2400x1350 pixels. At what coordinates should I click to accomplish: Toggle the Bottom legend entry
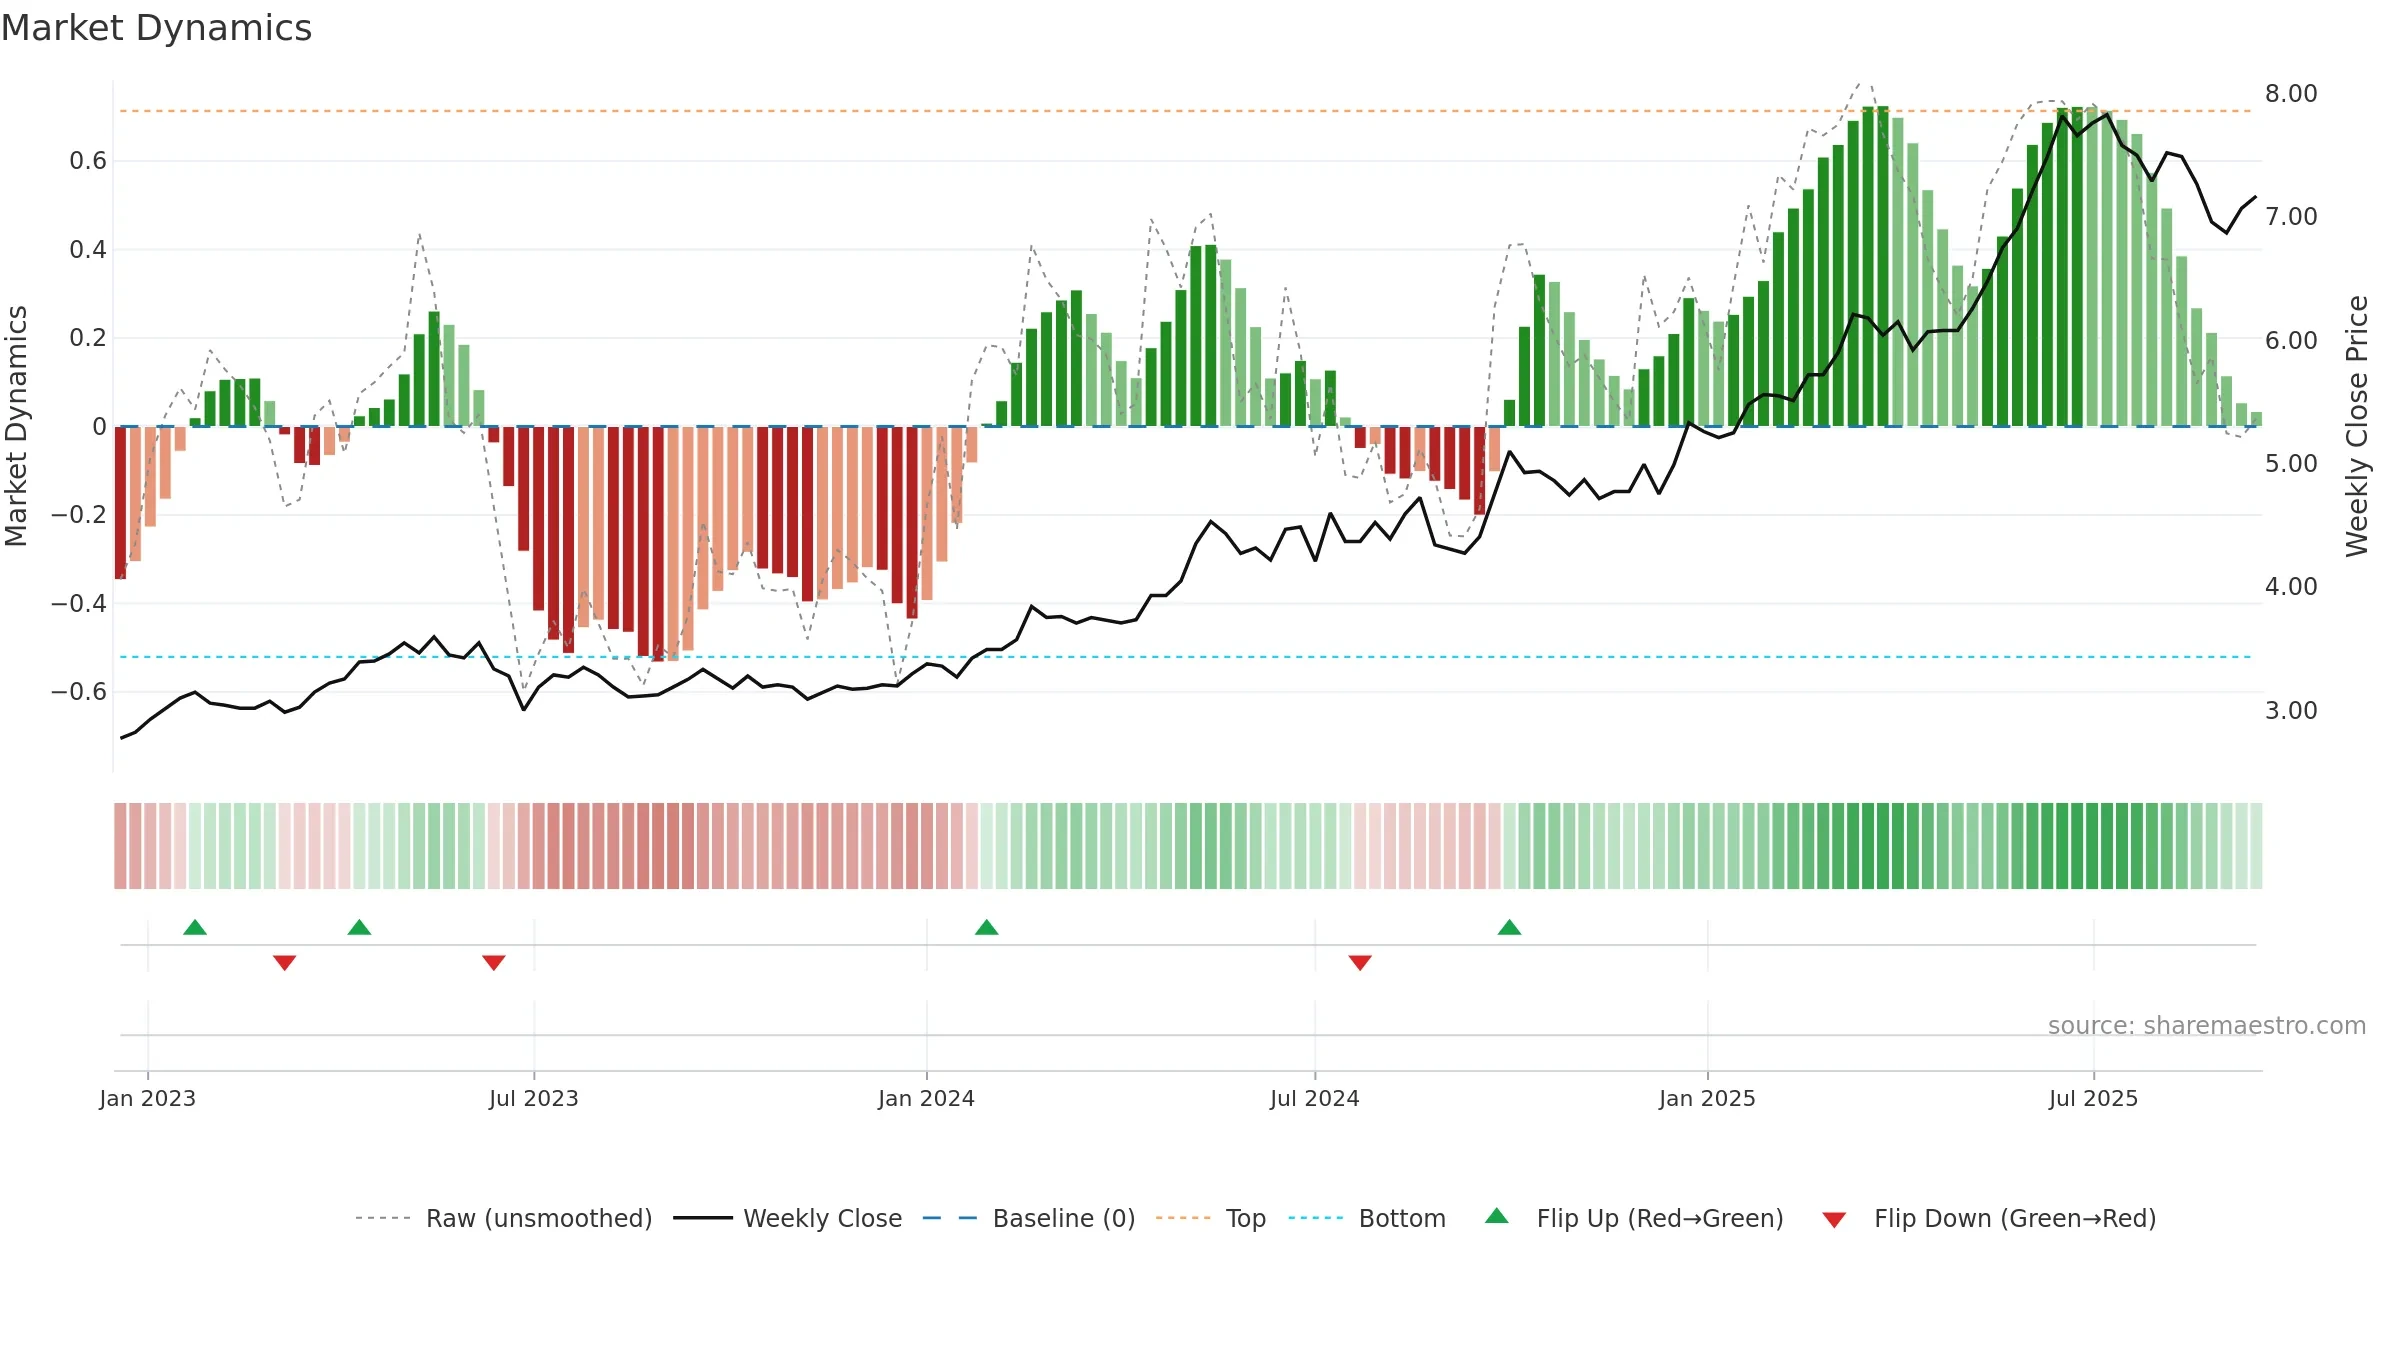pos(1367,1218)
